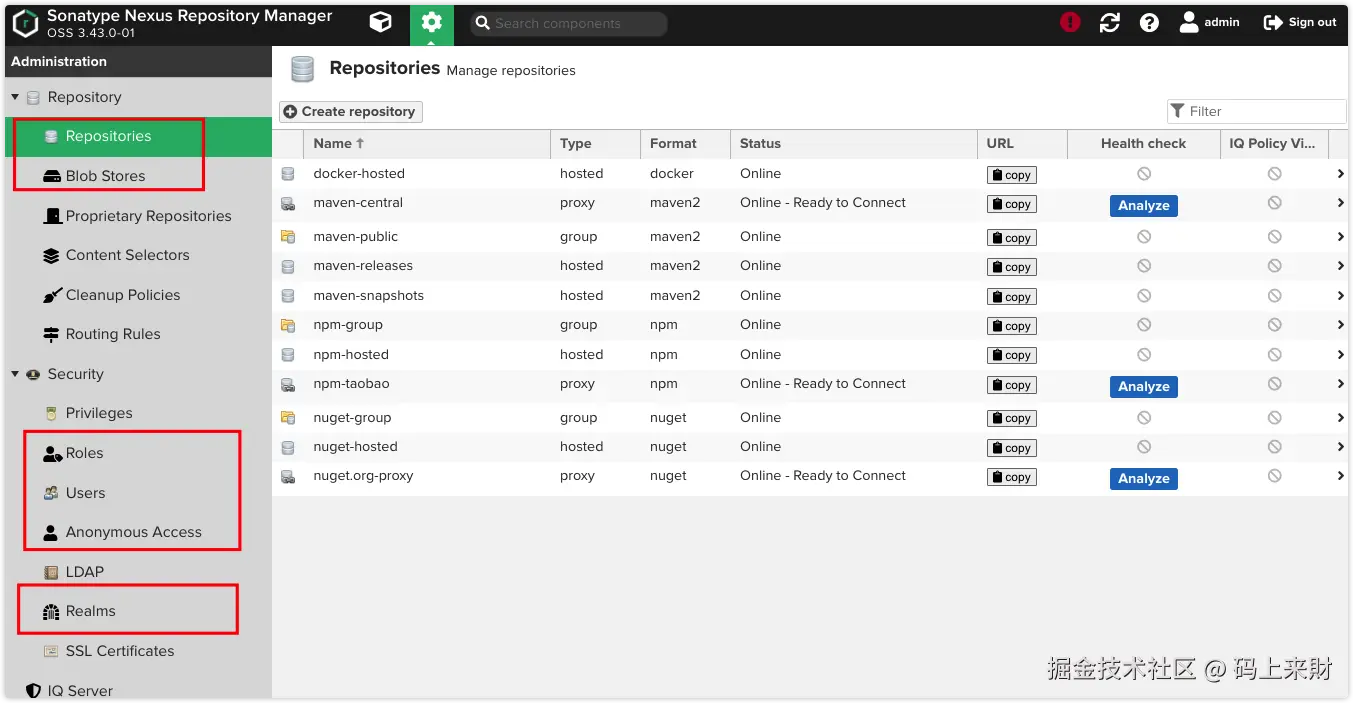Open SSL Certificates in sidebar
The image size is (1353, 703).
[120, 651]
